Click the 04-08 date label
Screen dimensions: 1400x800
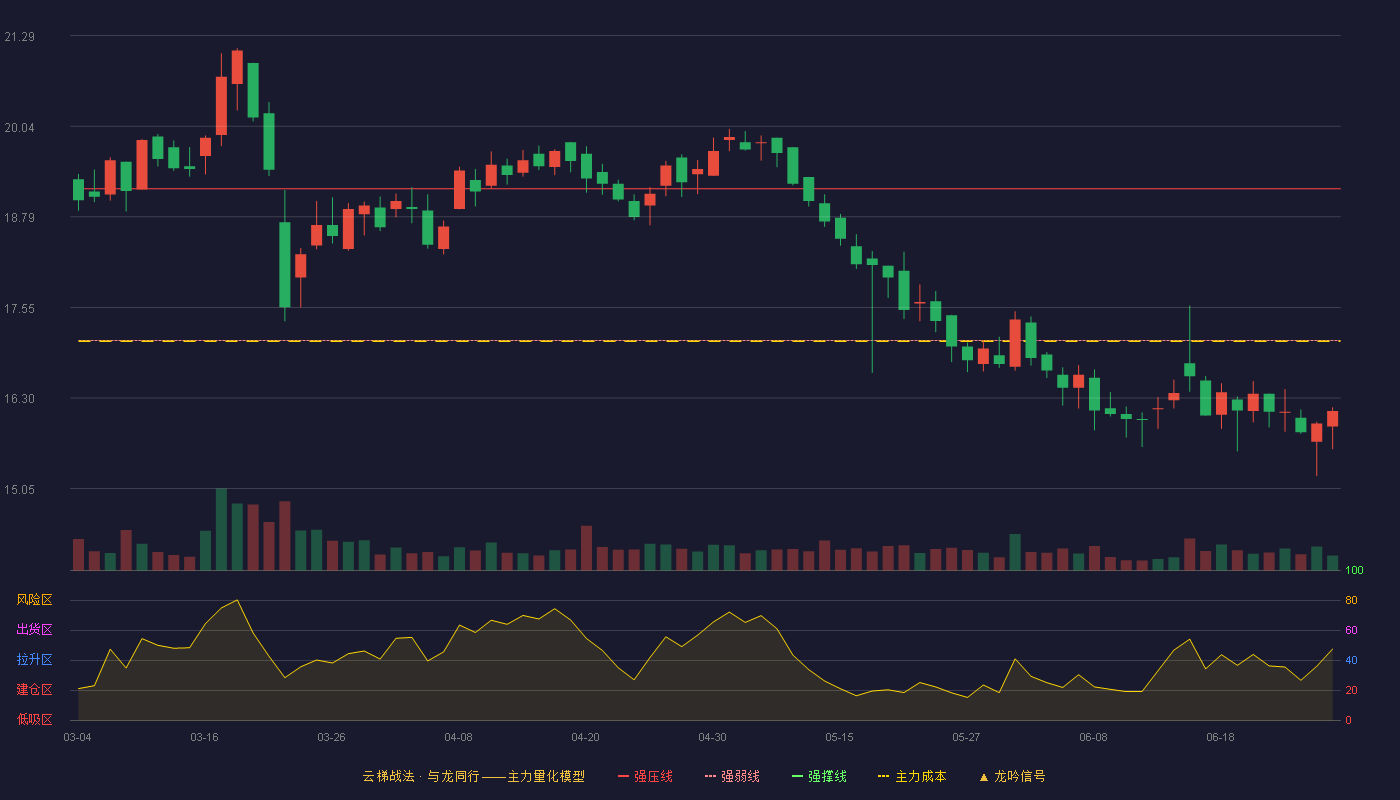458,737
